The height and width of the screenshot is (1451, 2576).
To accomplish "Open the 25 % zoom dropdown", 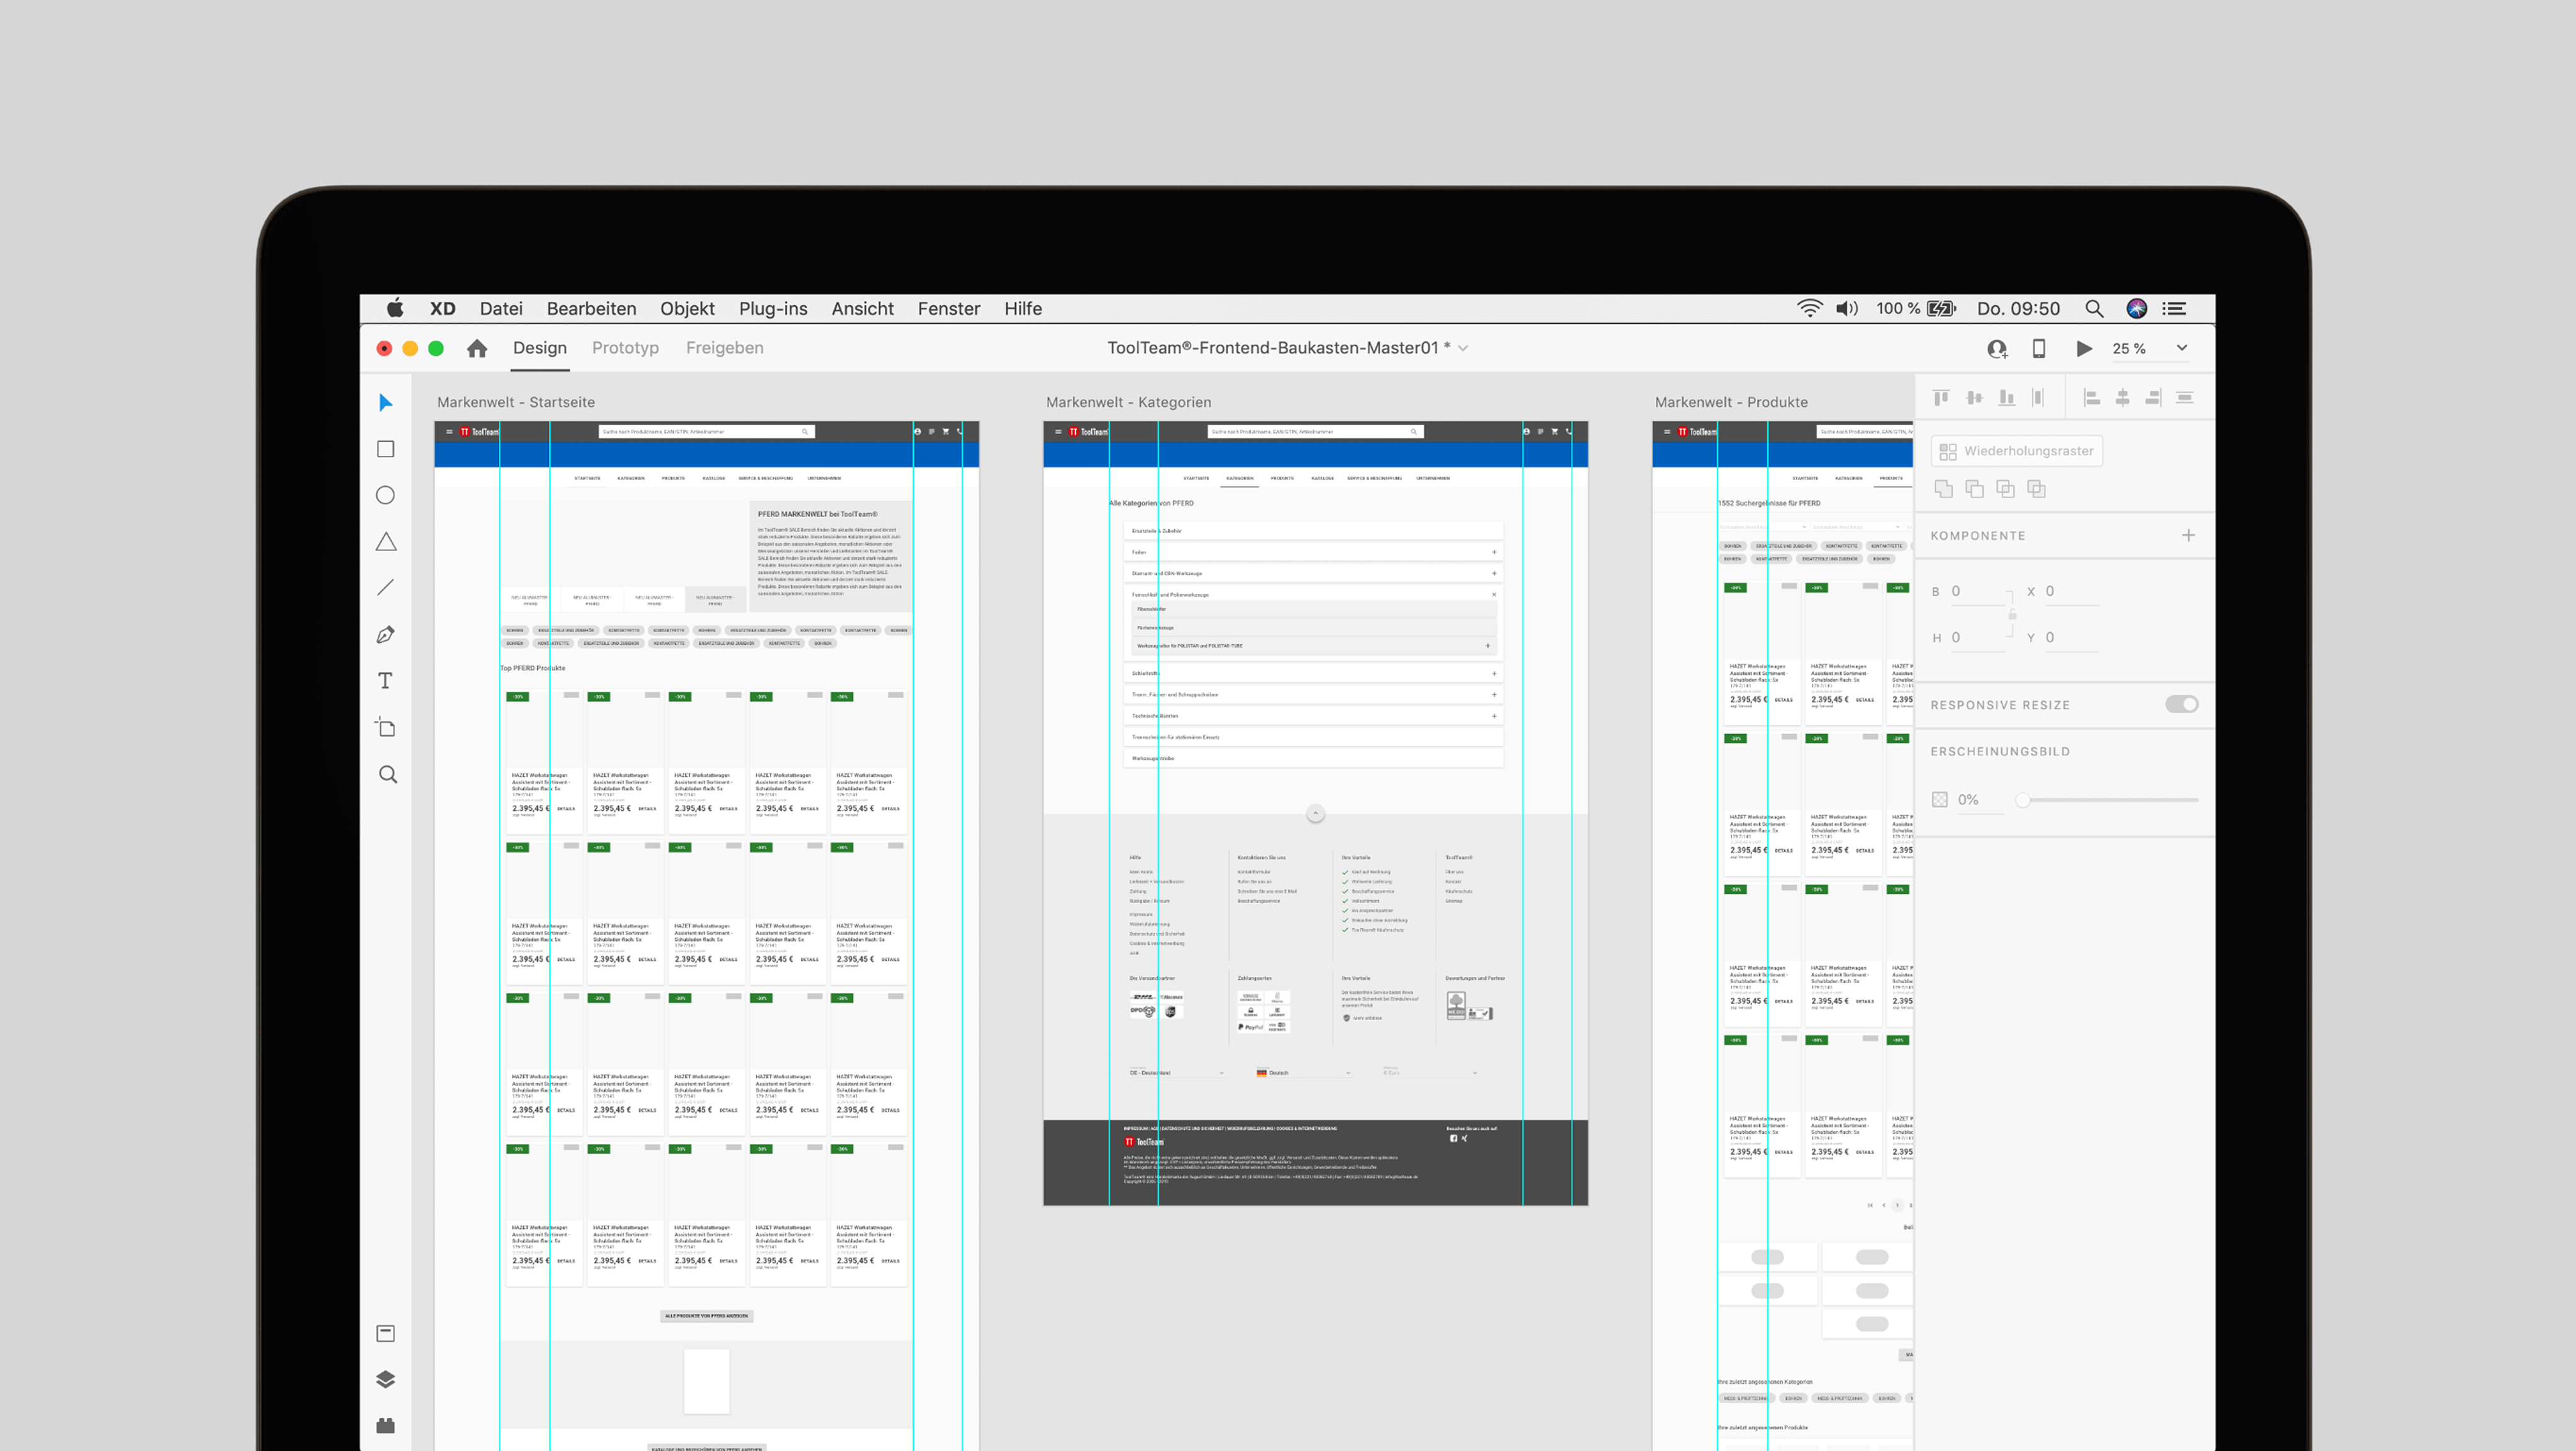I will 2182,348.
